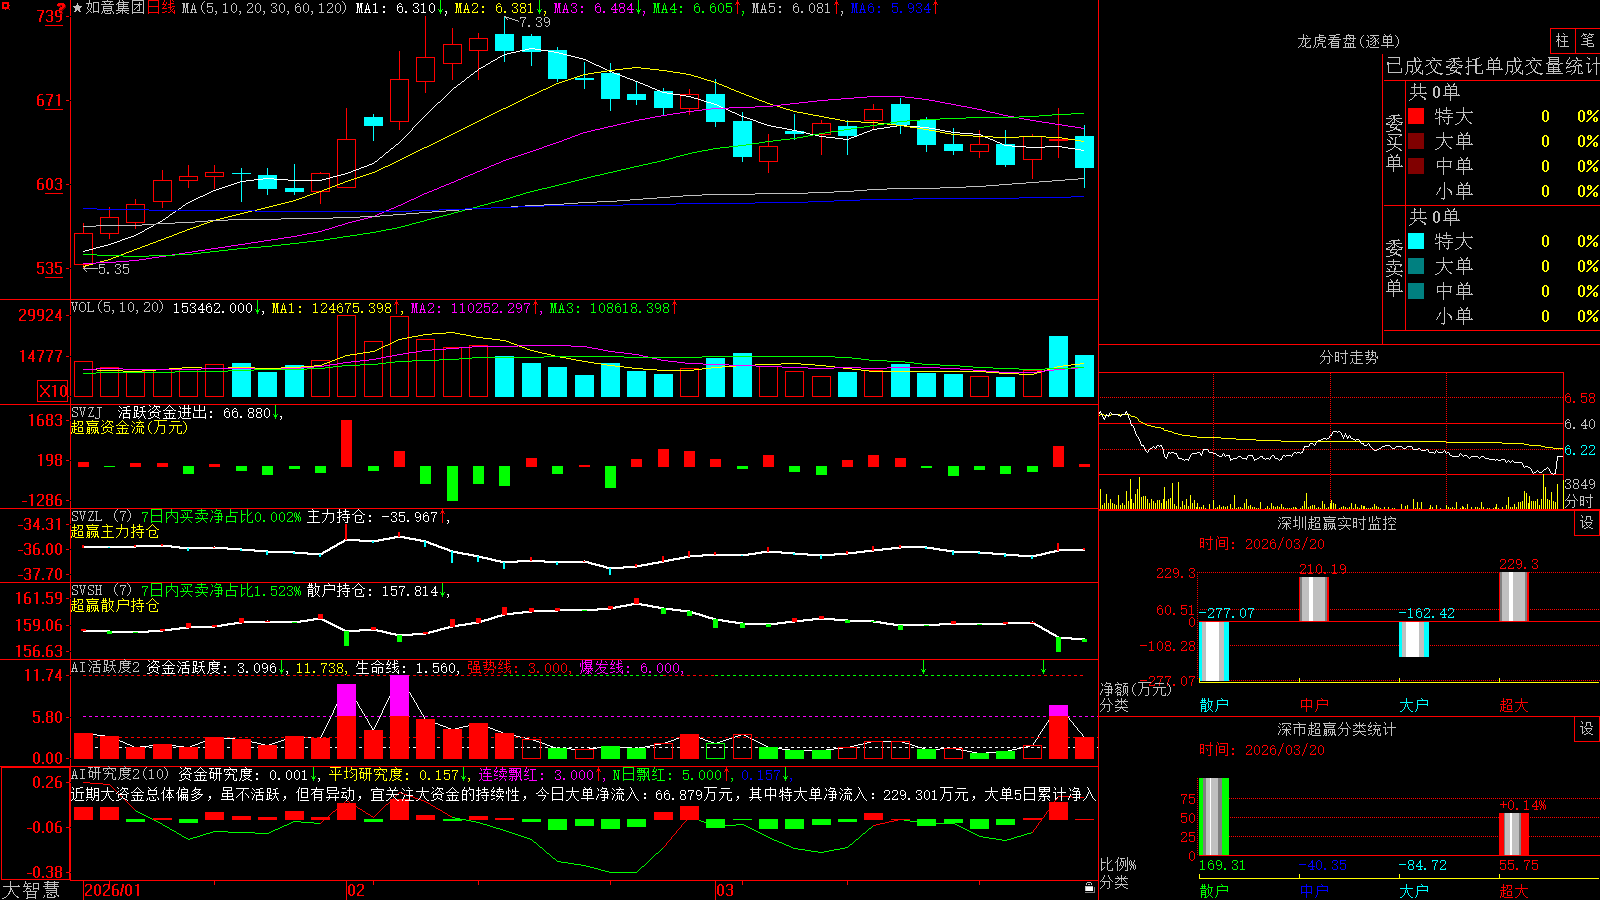Click the VOL(5,10,20) indicator label
1600x900 pixels.
point(117,307)
